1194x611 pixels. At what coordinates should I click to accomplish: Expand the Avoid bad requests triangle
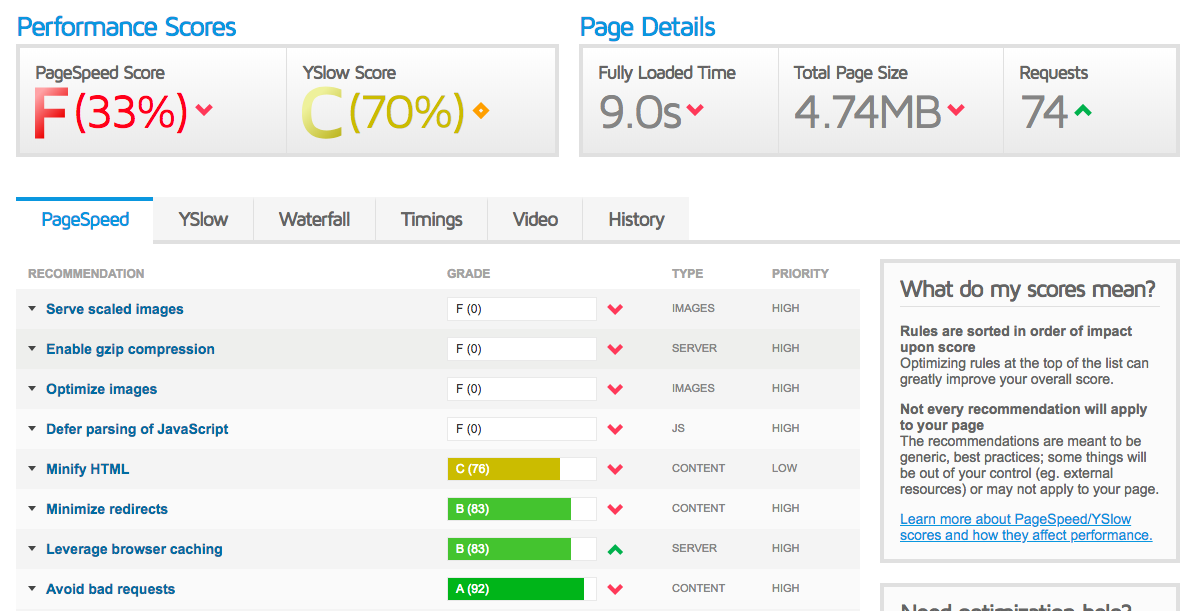[x=32, y=588]
